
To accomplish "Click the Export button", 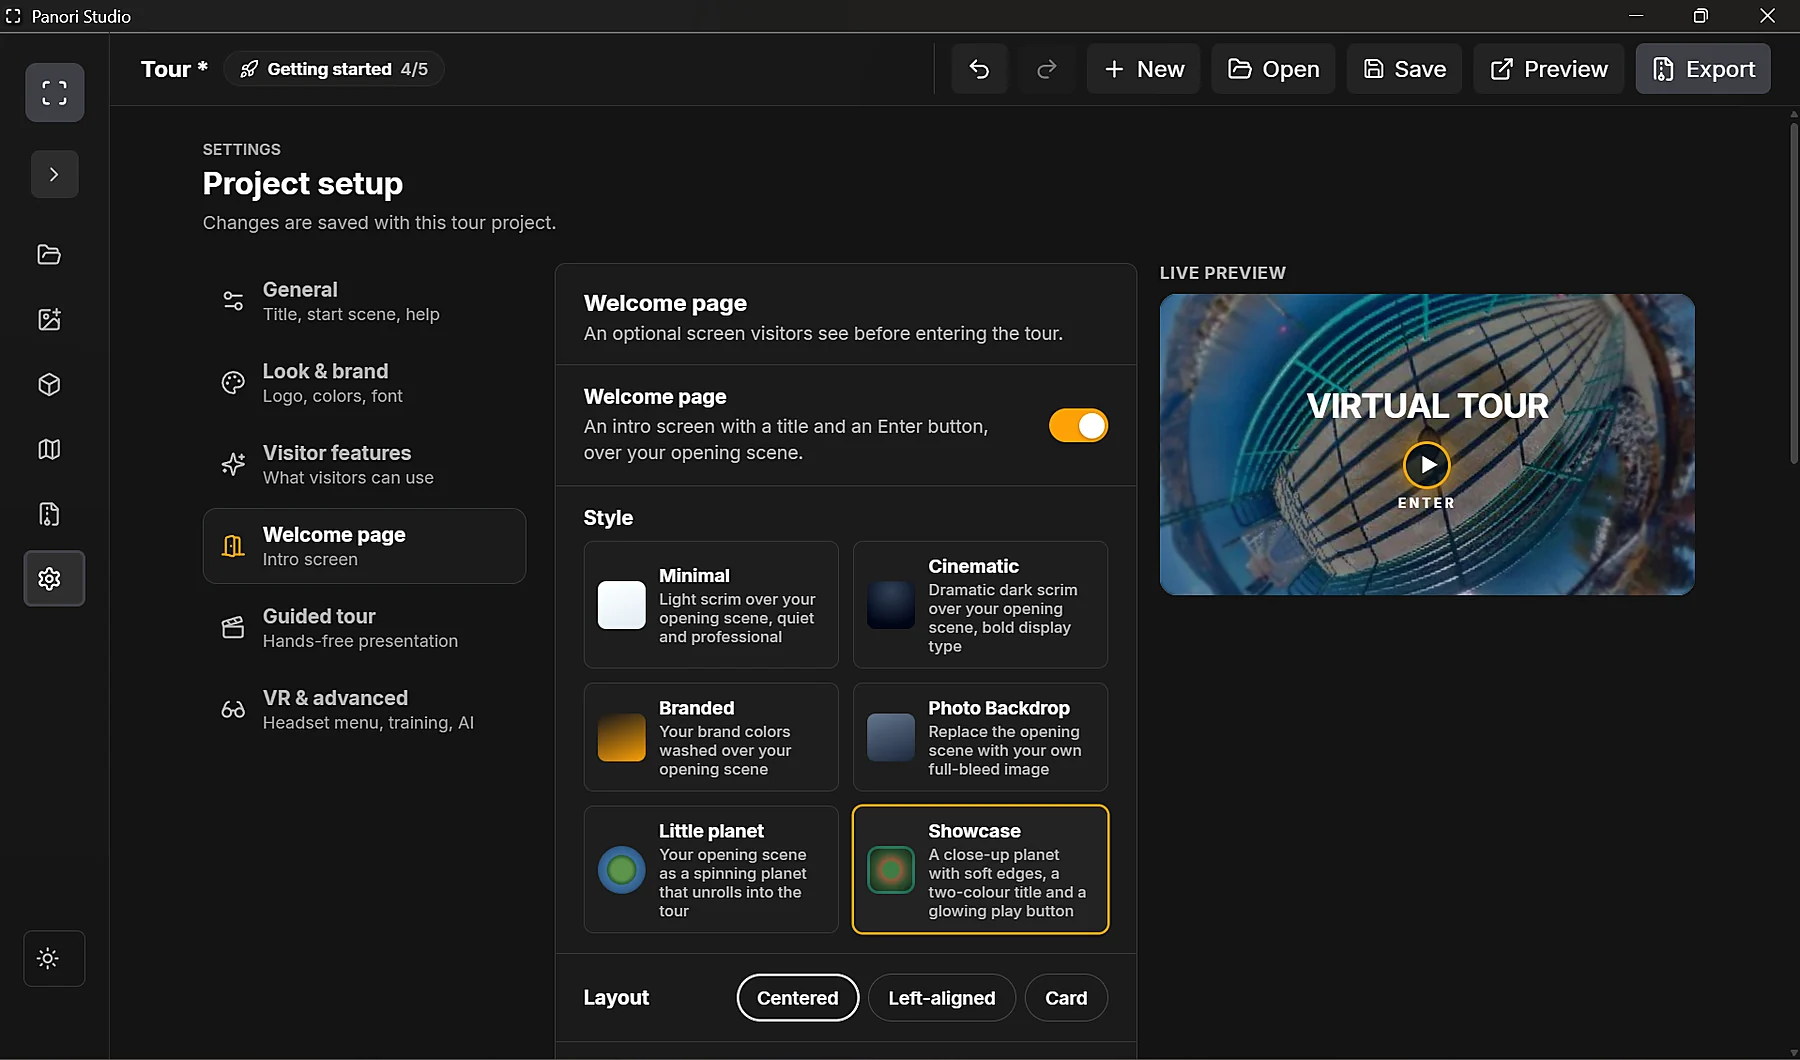I will point(1703,69).
